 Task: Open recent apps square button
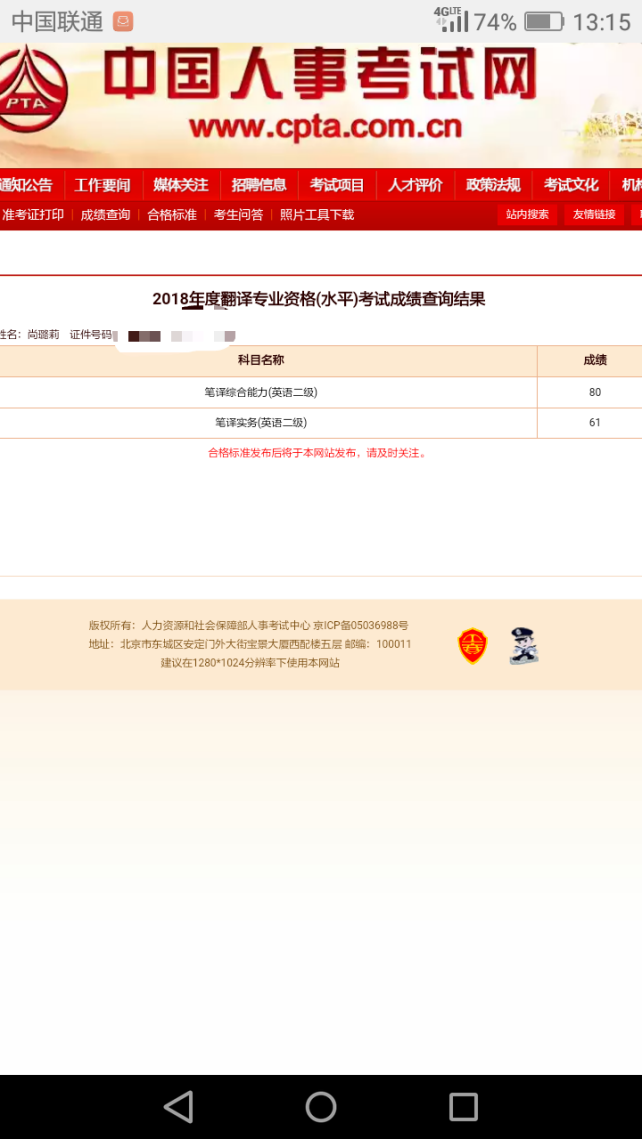click(x=463, y=1106)
